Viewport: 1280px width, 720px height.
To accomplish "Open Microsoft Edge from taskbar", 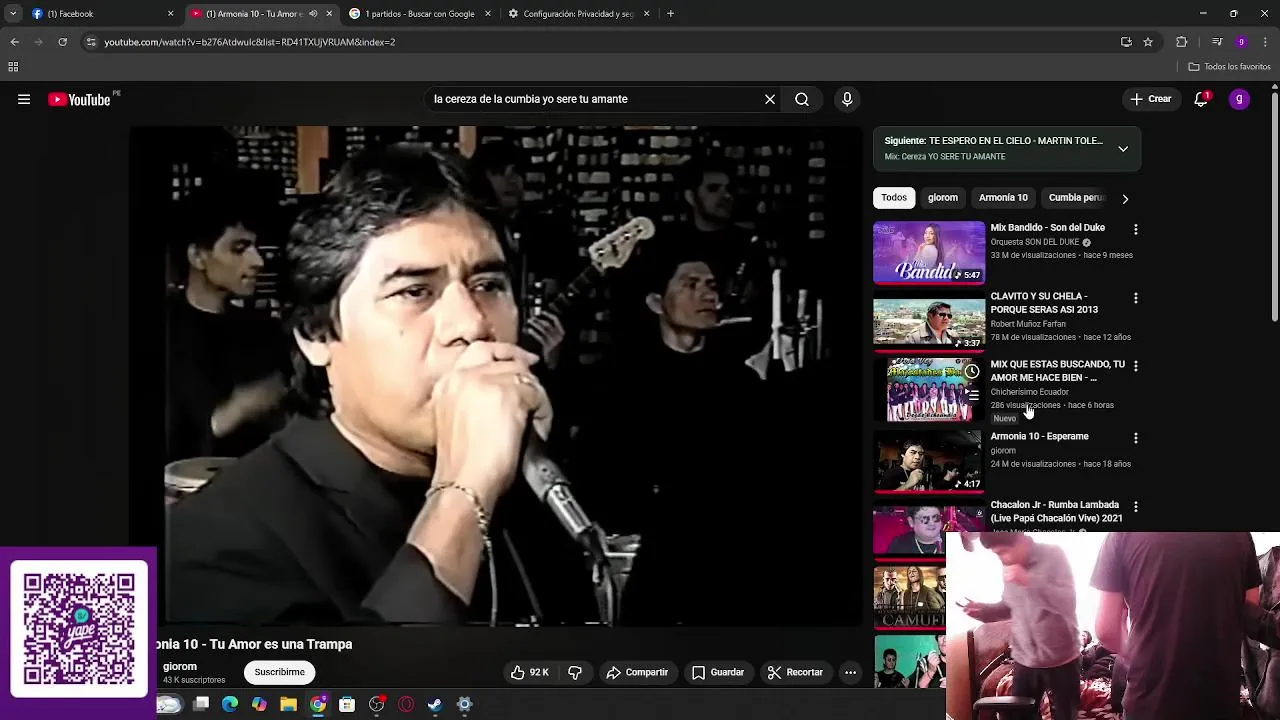I will [x=230, y=705].
